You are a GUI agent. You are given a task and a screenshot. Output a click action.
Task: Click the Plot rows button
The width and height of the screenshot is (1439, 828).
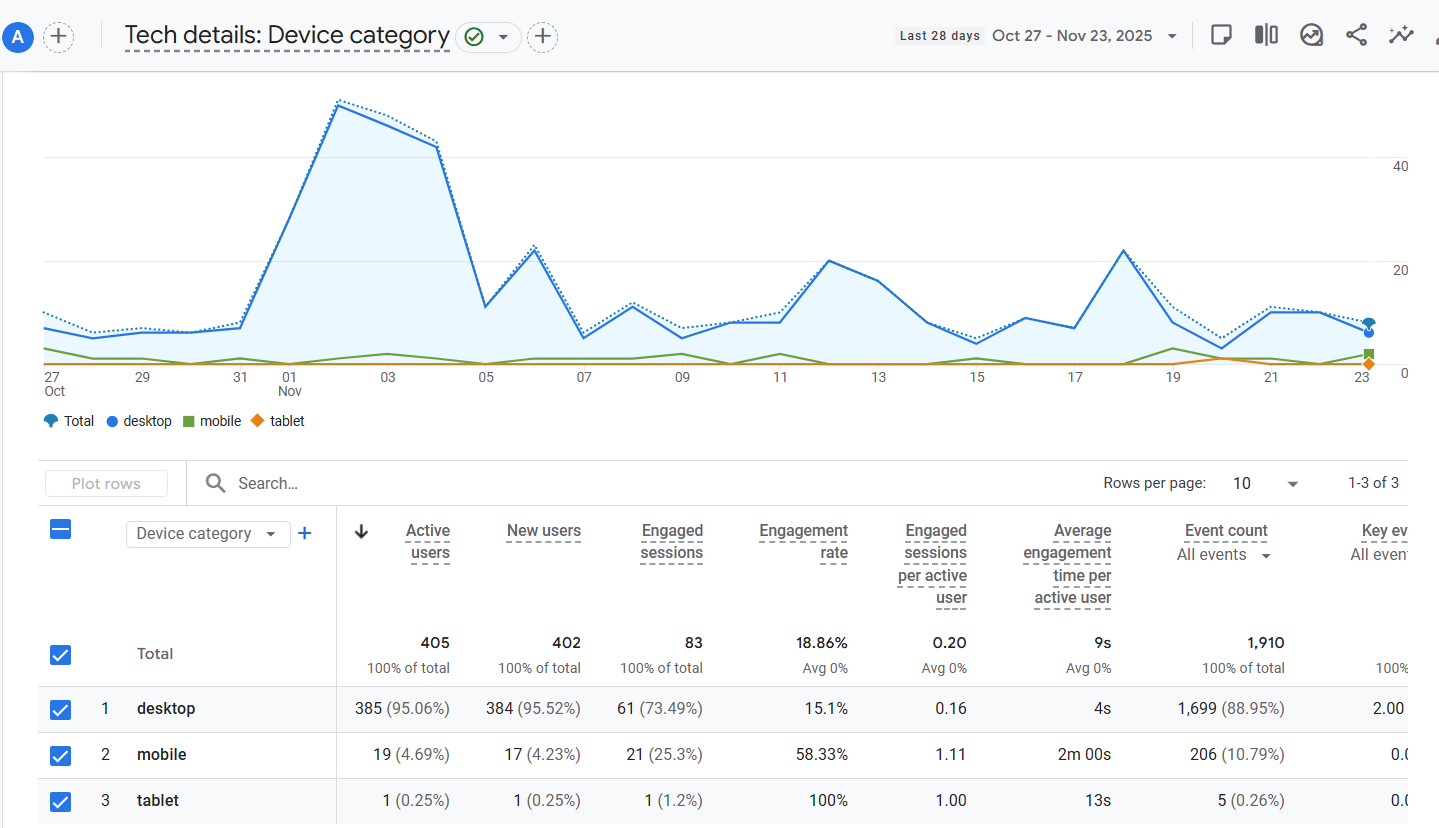click(106, 484)
